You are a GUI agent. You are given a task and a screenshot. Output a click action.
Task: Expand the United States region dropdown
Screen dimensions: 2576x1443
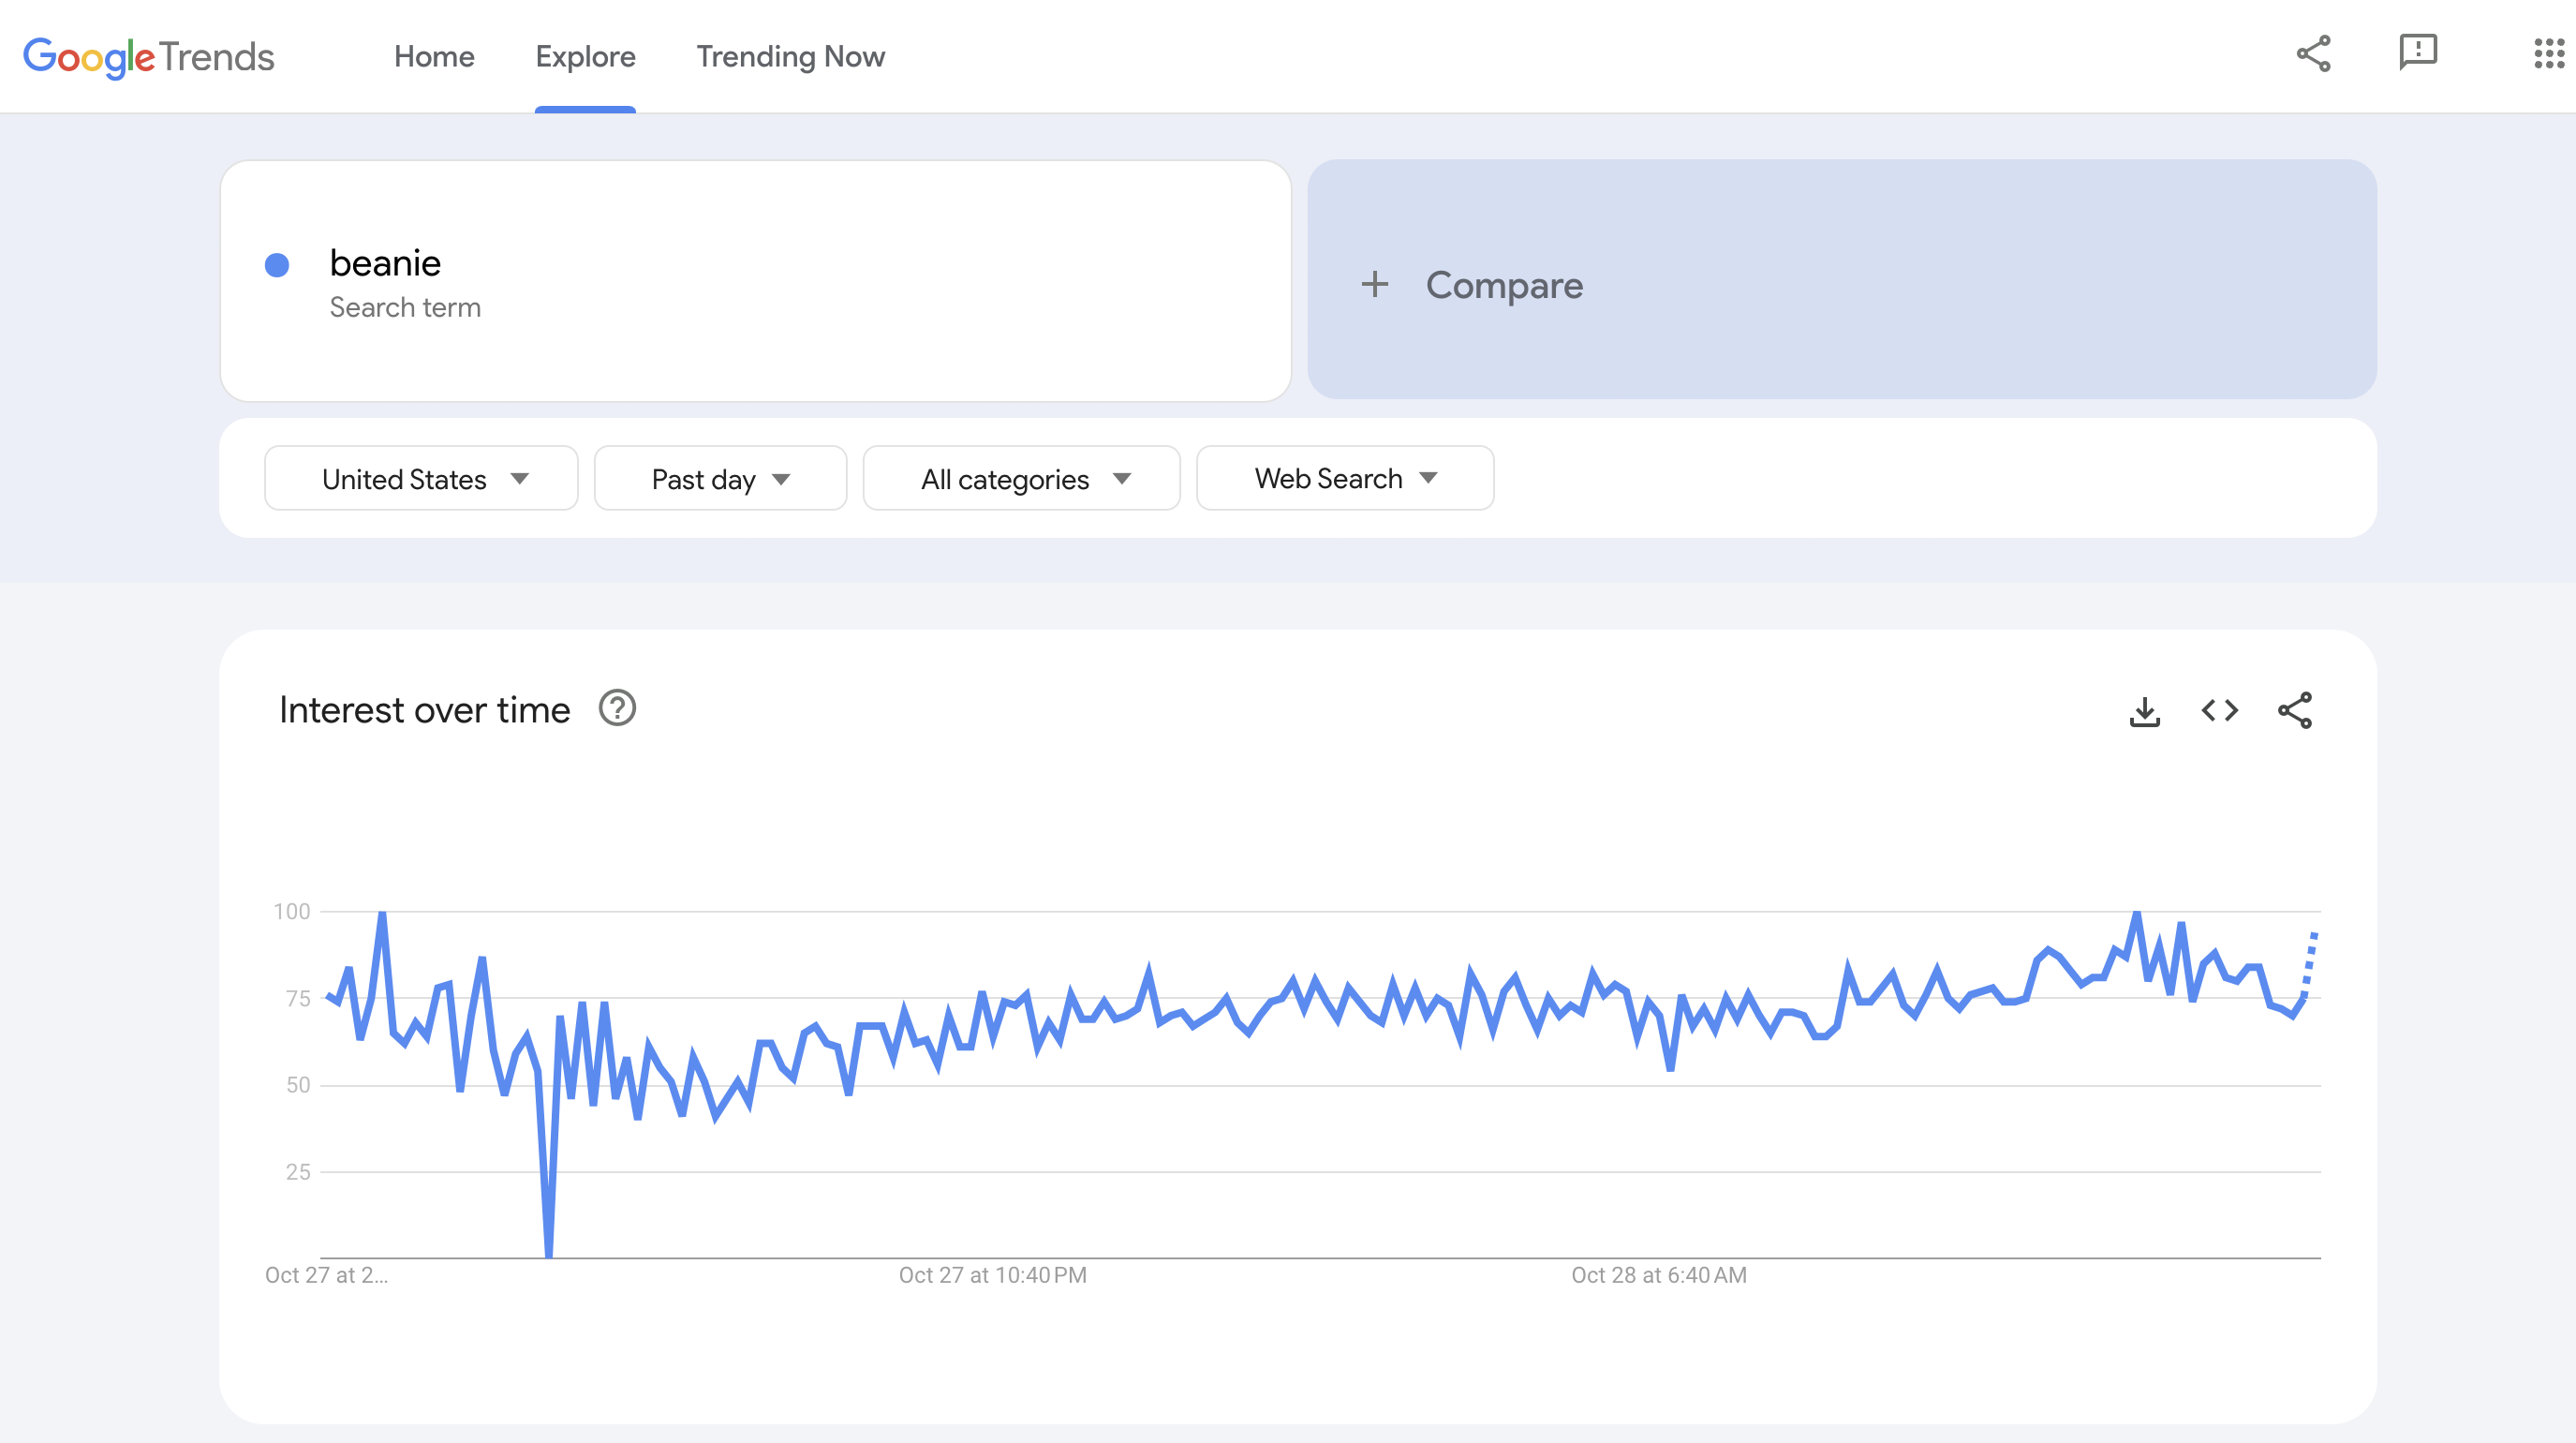(x=422, y=478)
